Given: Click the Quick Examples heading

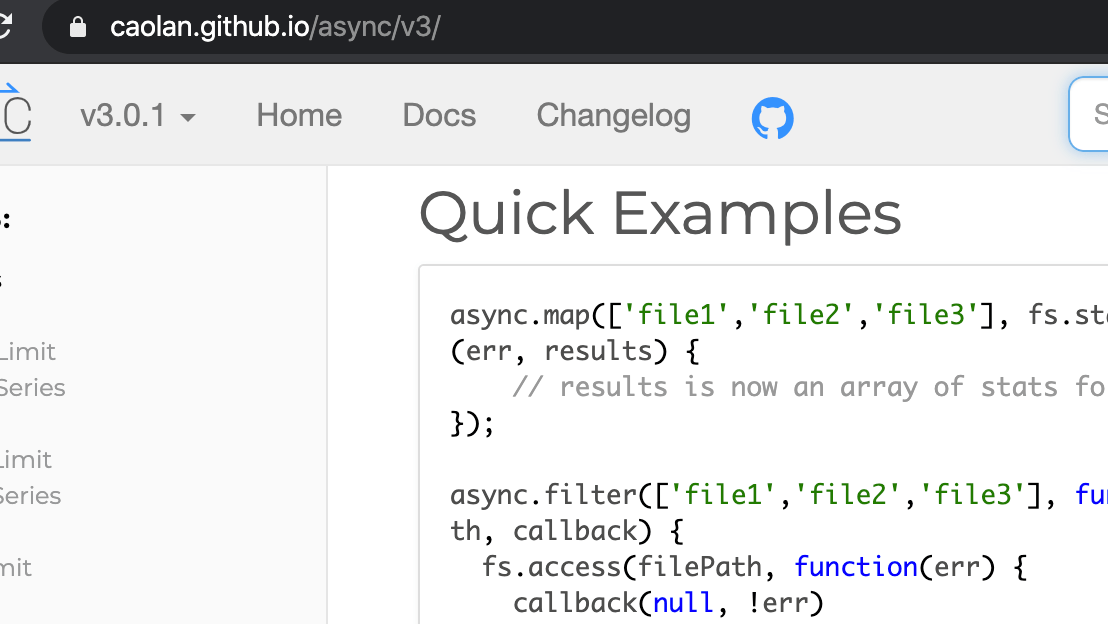Looking at the screenshot, I should [x=660, y=214].
